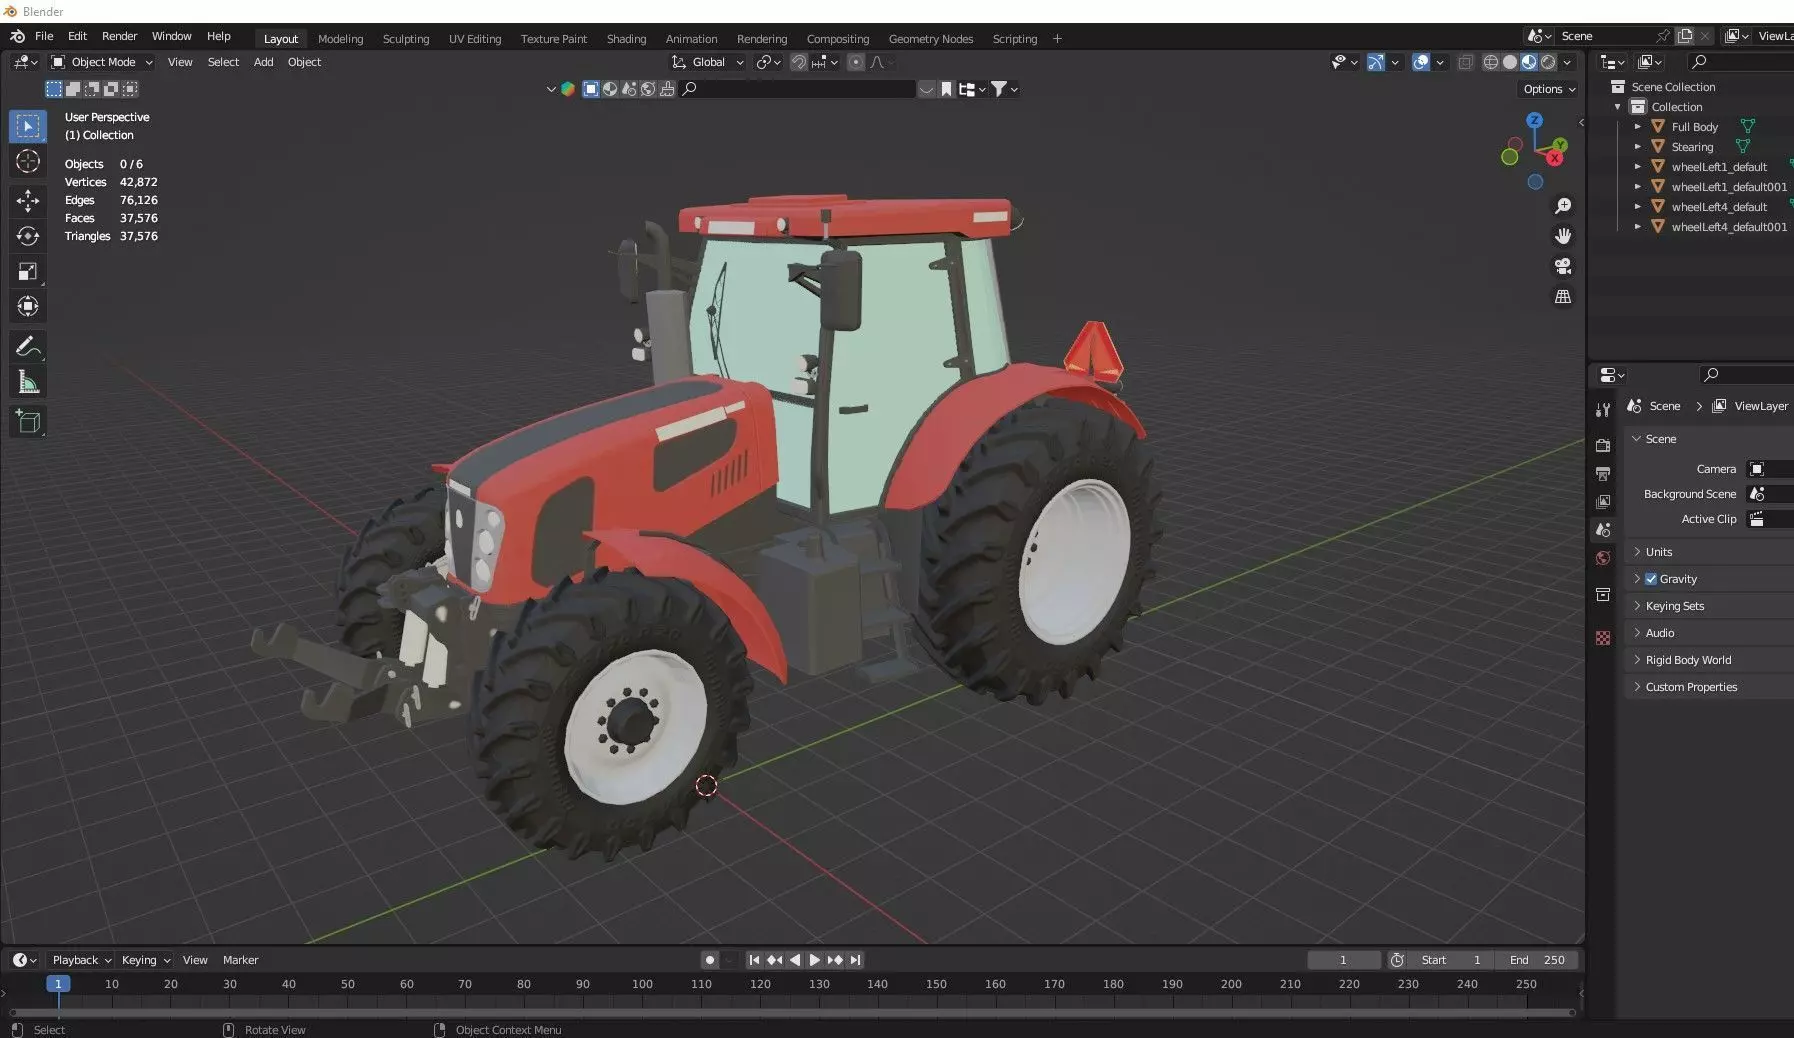Viewport: 1794px width, 1038px height.
Task: Open the View Layer properties tab icon
Action: click(1603, 501)
